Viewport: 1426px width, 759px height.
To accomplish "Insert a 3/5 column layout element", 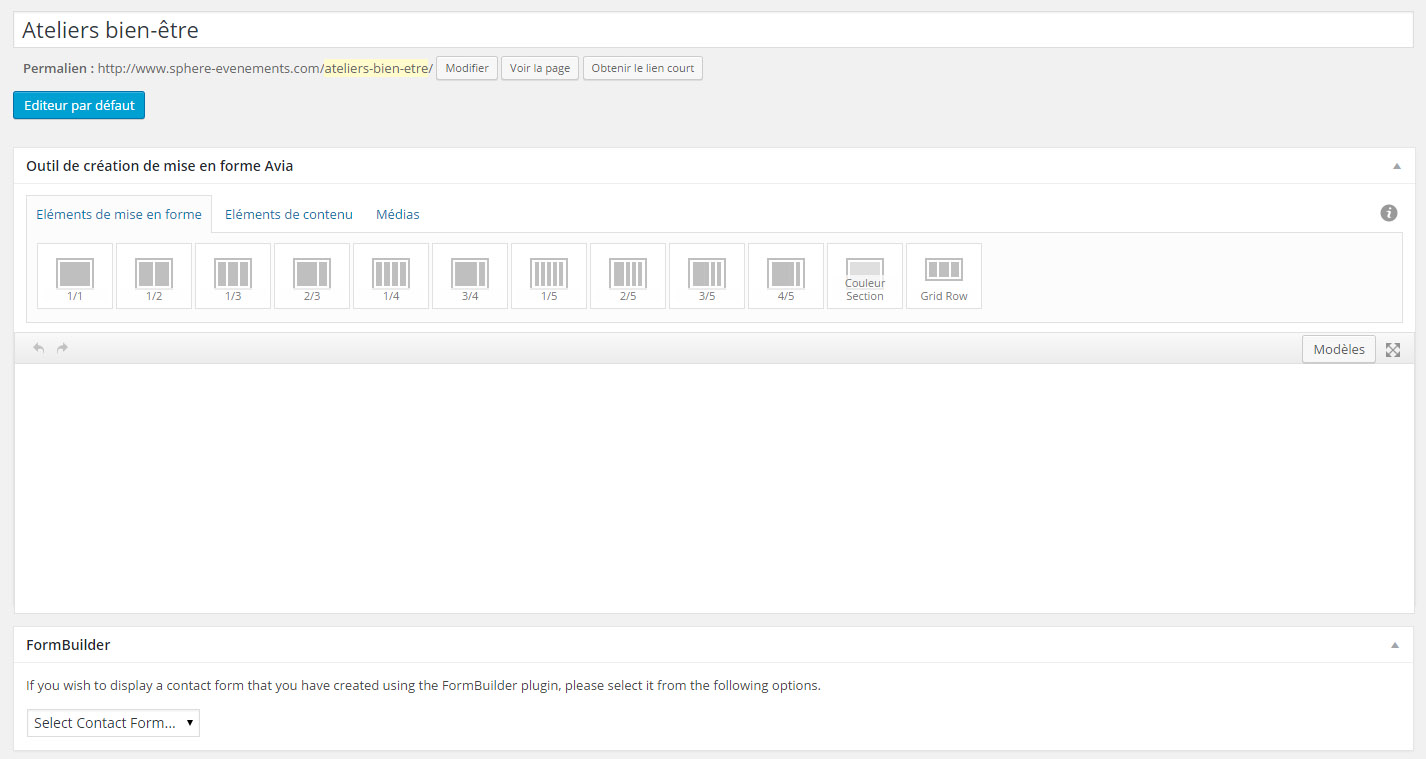I will click(707, 276).
